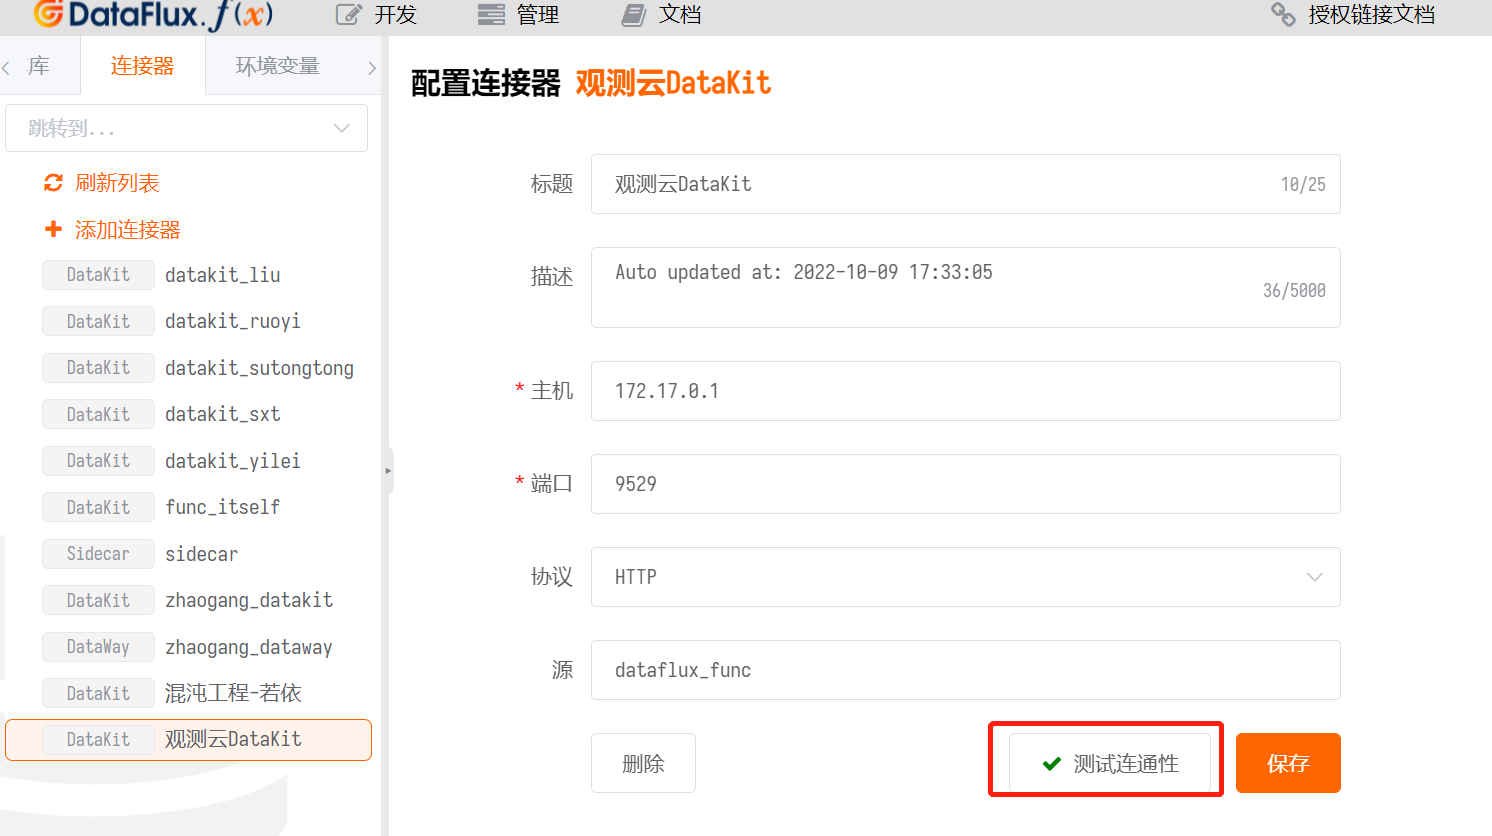1492x836 pixels.
Task: Click the 标题 input field
Action: [966, 184]
